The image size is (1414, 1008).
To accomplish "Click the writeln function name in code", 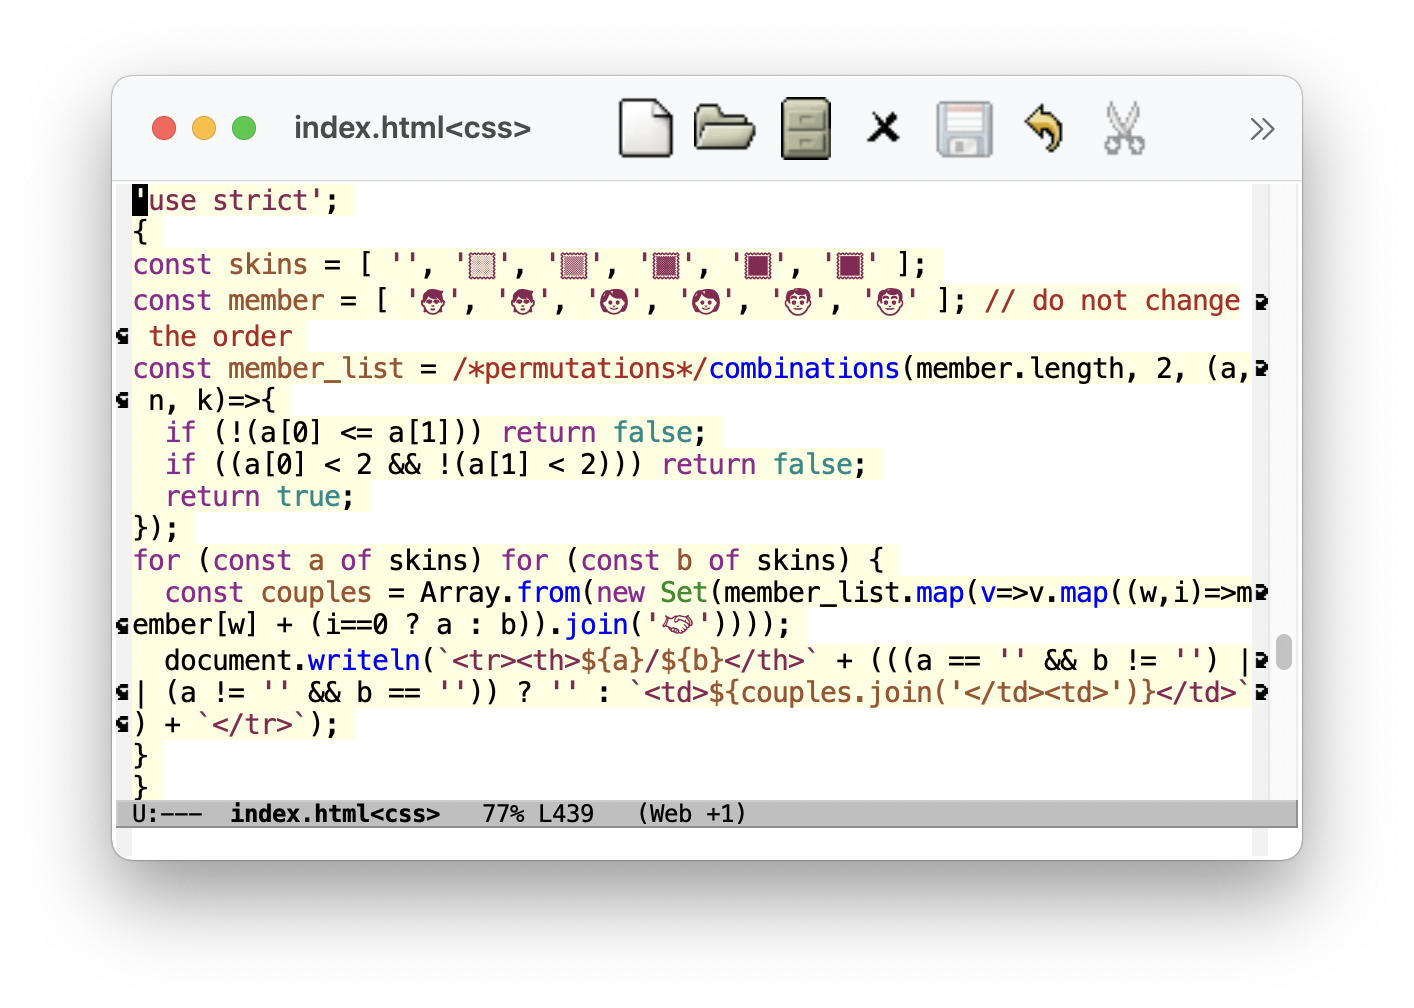I will 364,661.
